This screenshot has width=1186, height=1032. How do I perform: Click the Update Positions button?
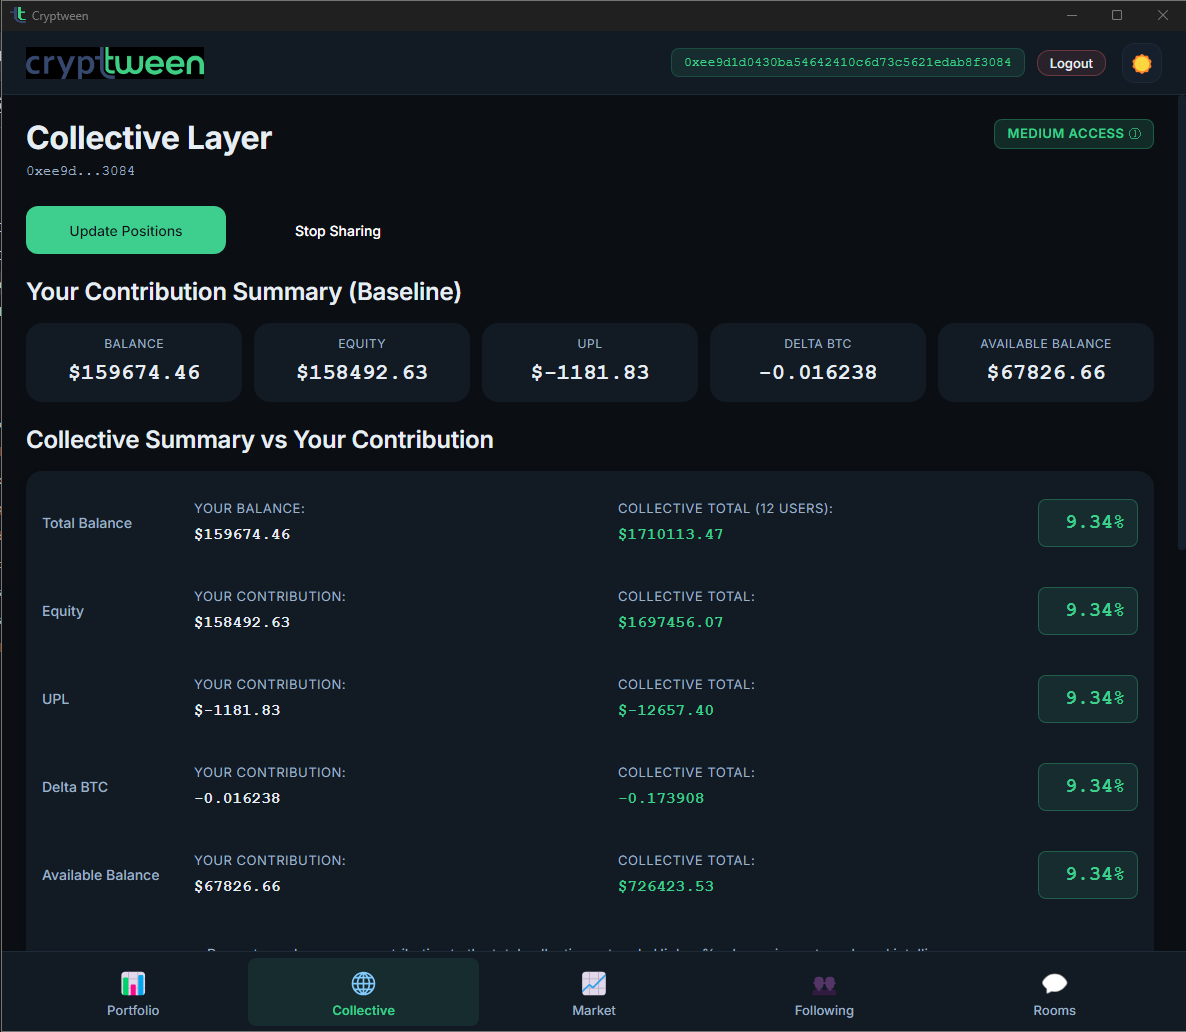[126, 230]
